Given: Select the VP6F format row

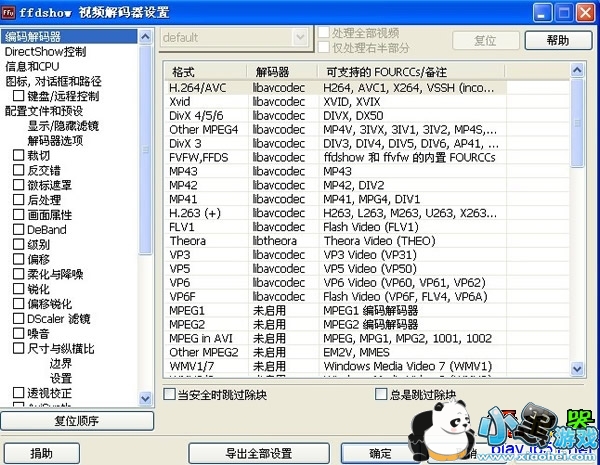Looking at the screenshot, I should 336,297.
